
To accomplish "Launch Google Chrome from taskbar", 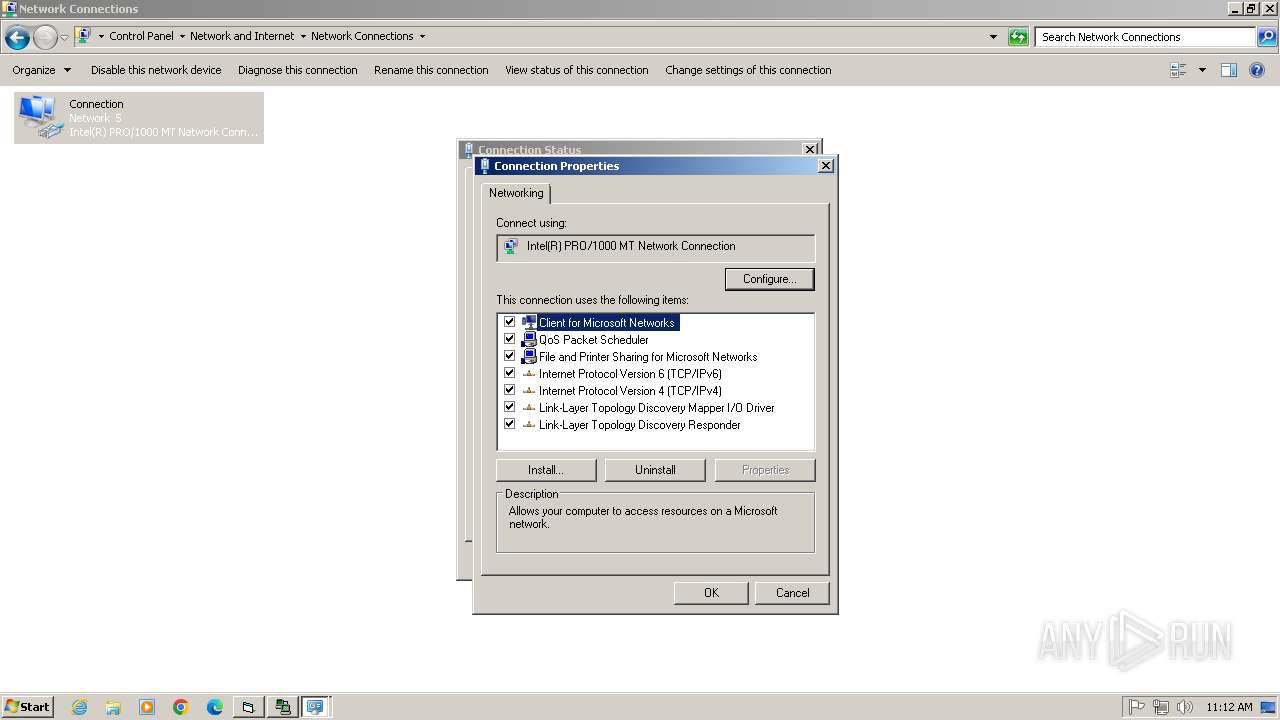I will (181, 707).
